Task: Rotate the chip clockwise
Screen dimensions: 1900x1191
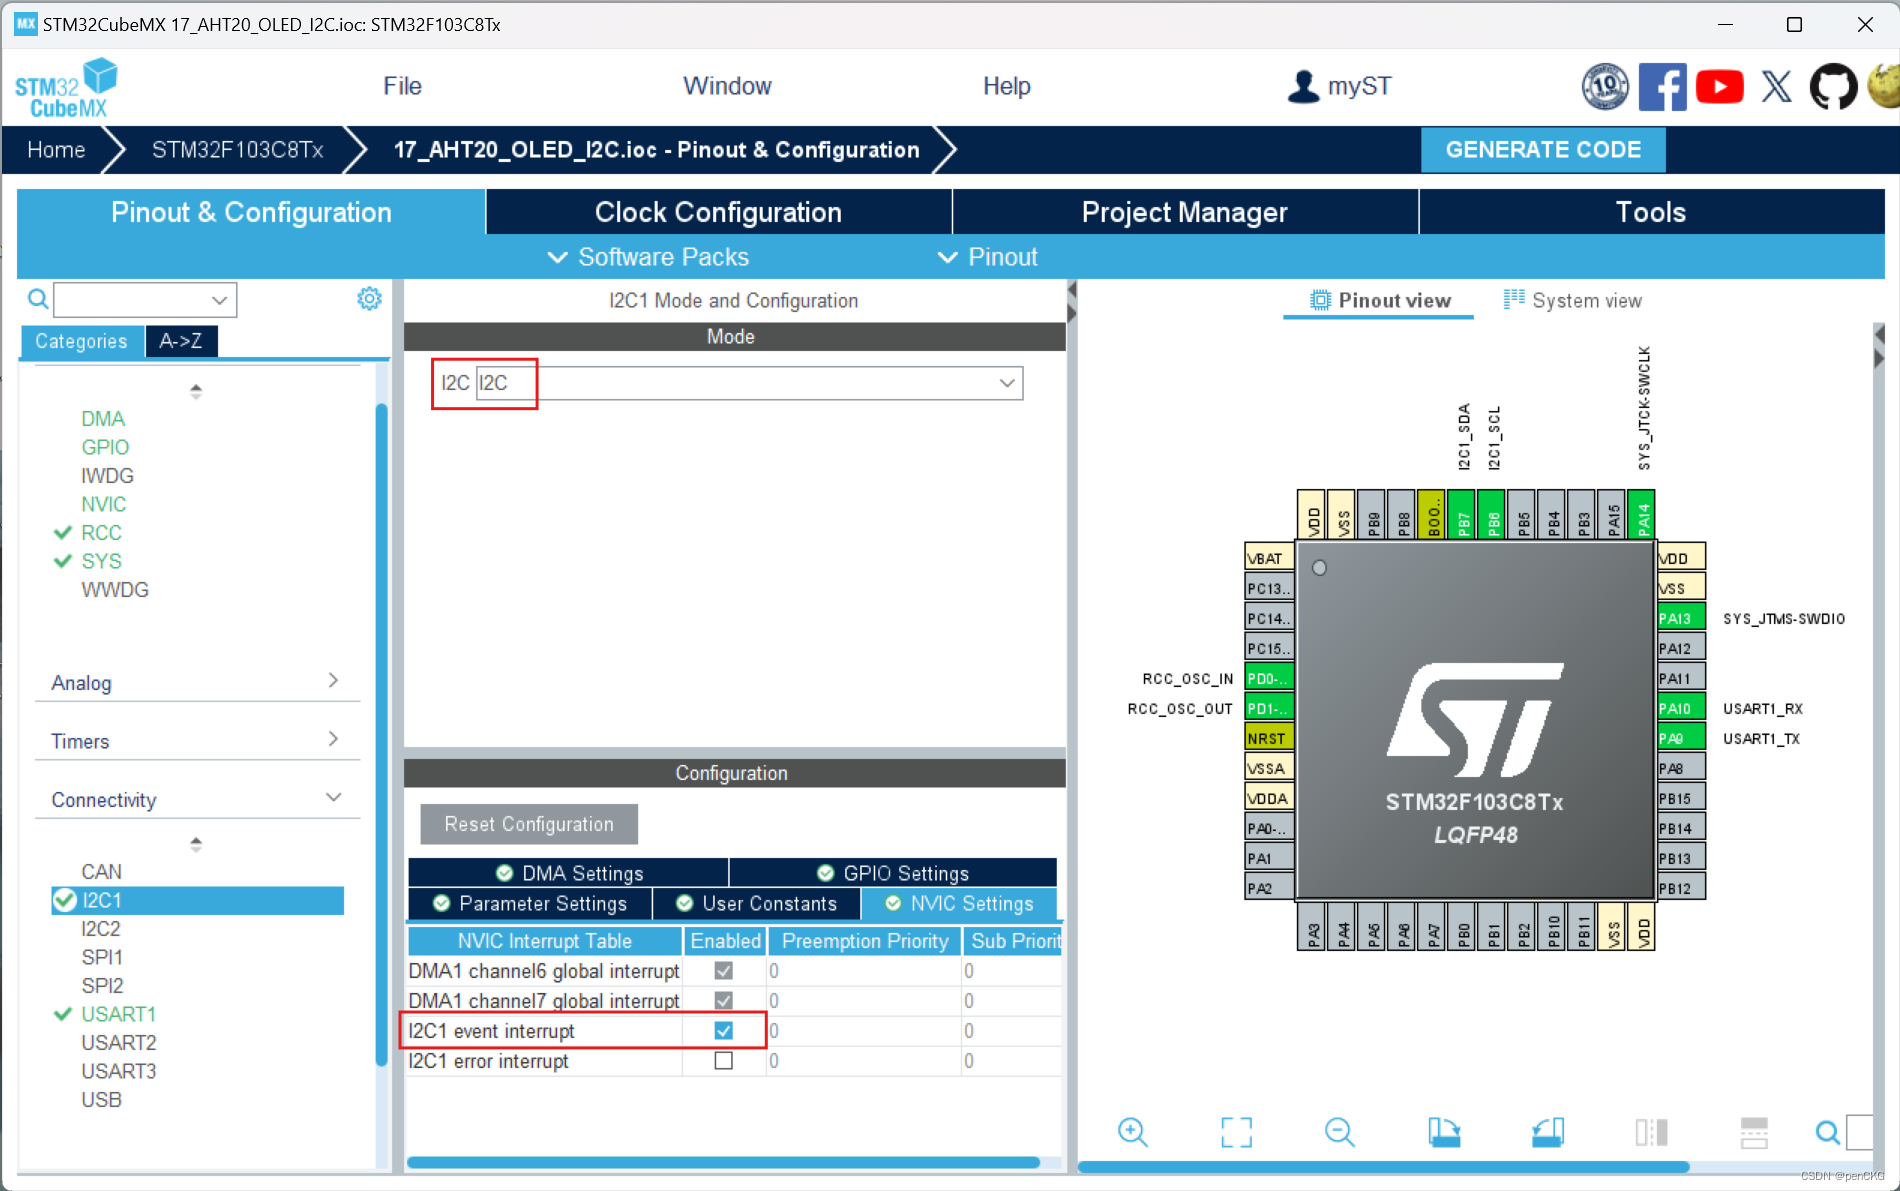Action: coord(1443,1132)
